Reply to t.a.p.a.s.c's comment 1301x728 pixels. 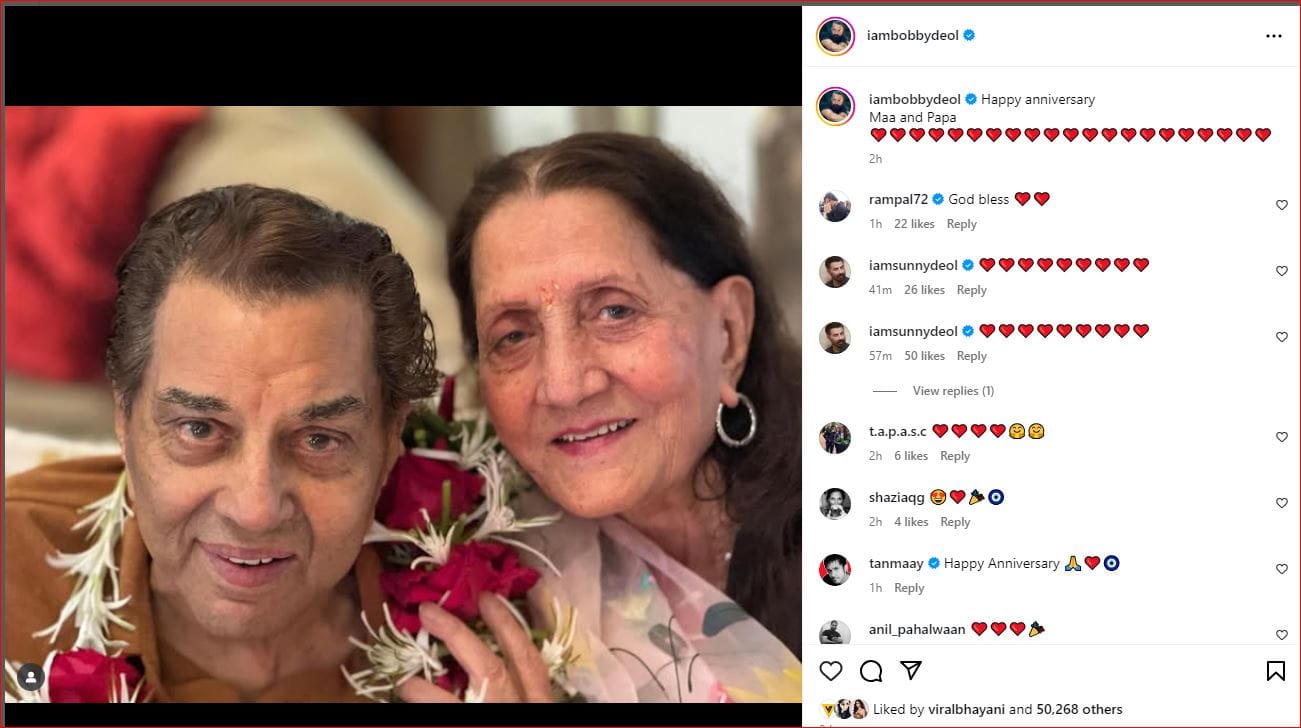click(x=954, y=456)
